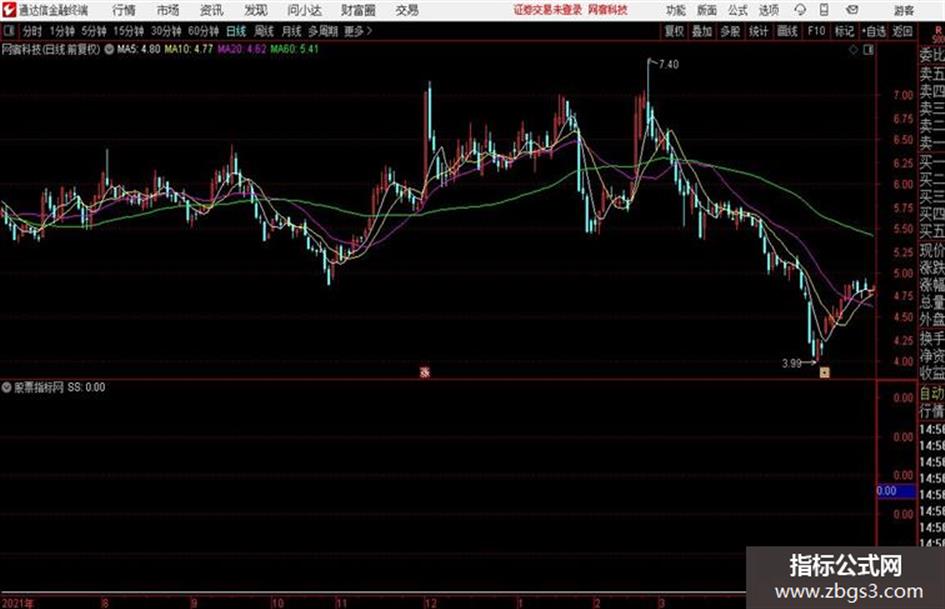Click the 5.00 price axis label

[903, 273]
